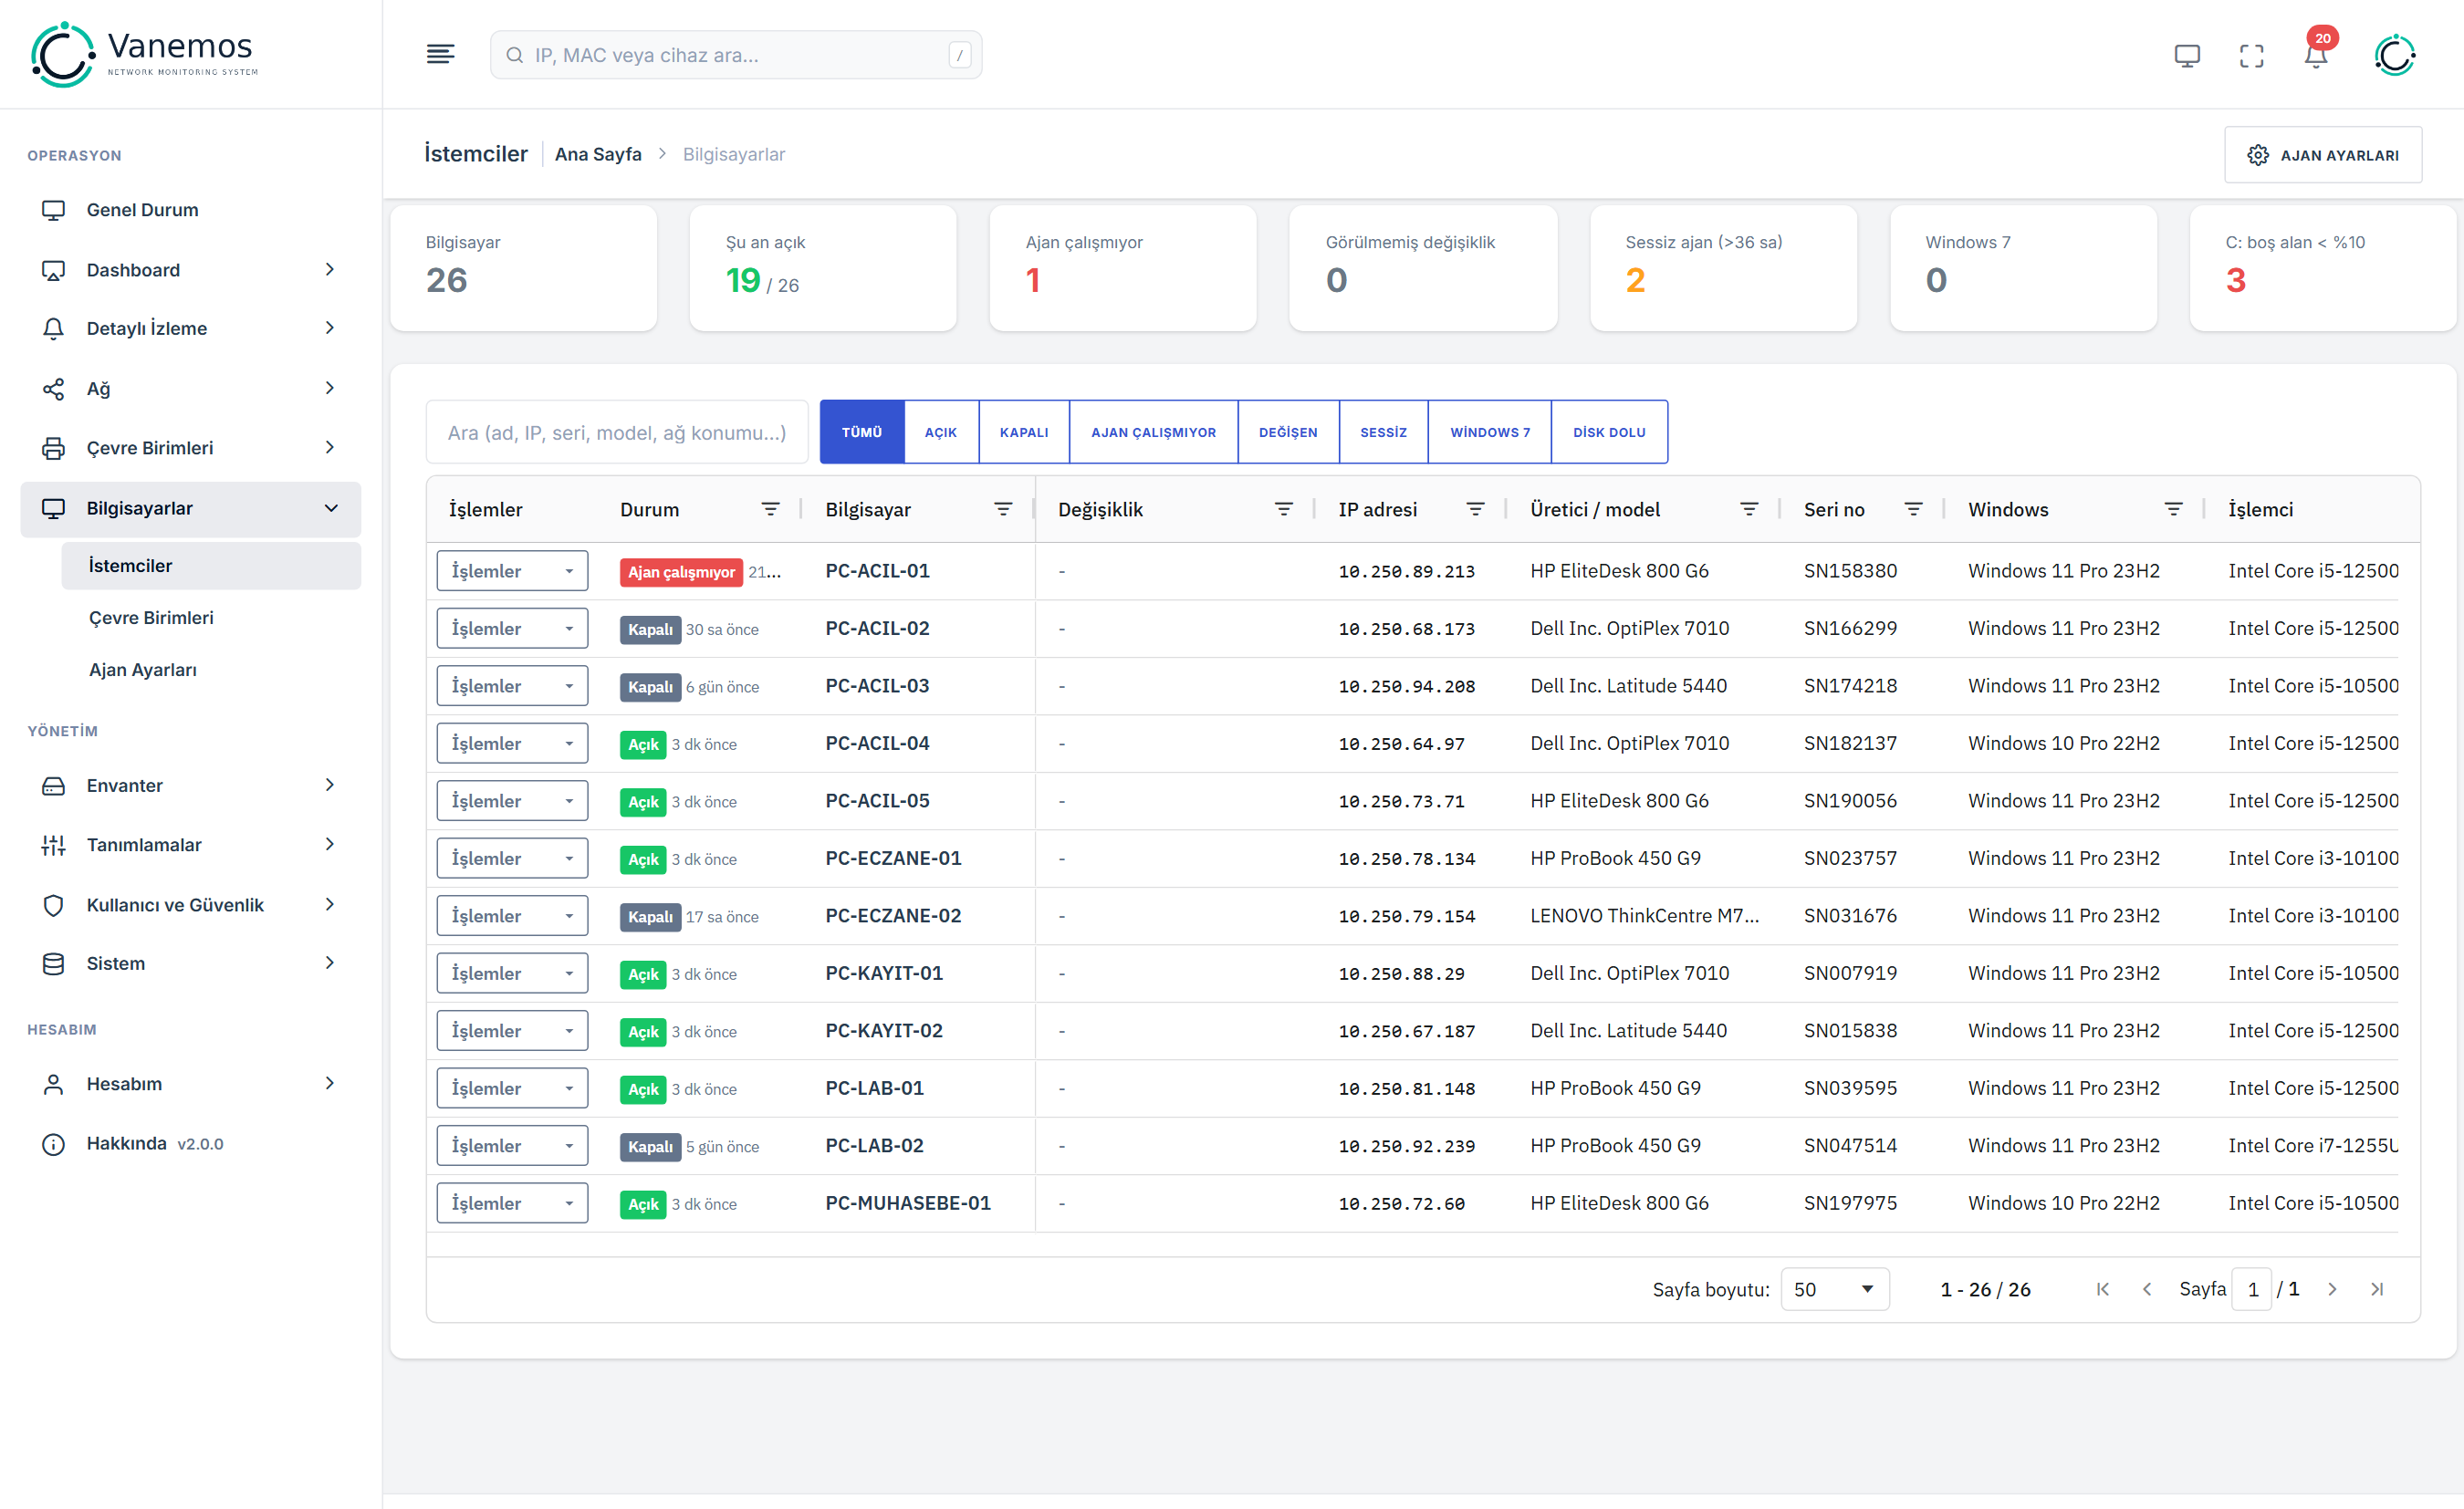Viewport: 2464px width, 1509px height.
Task: Focus the IP, MAC veya cihaz search box
Action: (x=736, y=55)
